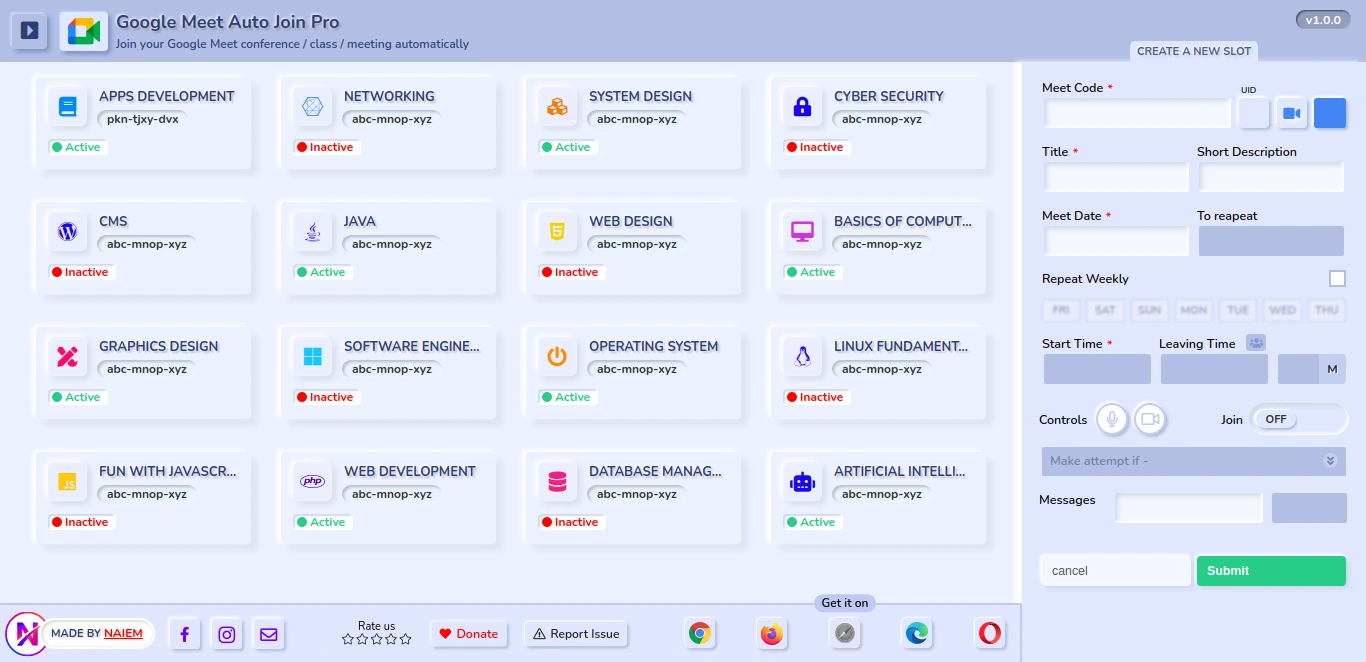1366x662 pixels.
Task: Click the email envelope icon
Action: (268, 634)
